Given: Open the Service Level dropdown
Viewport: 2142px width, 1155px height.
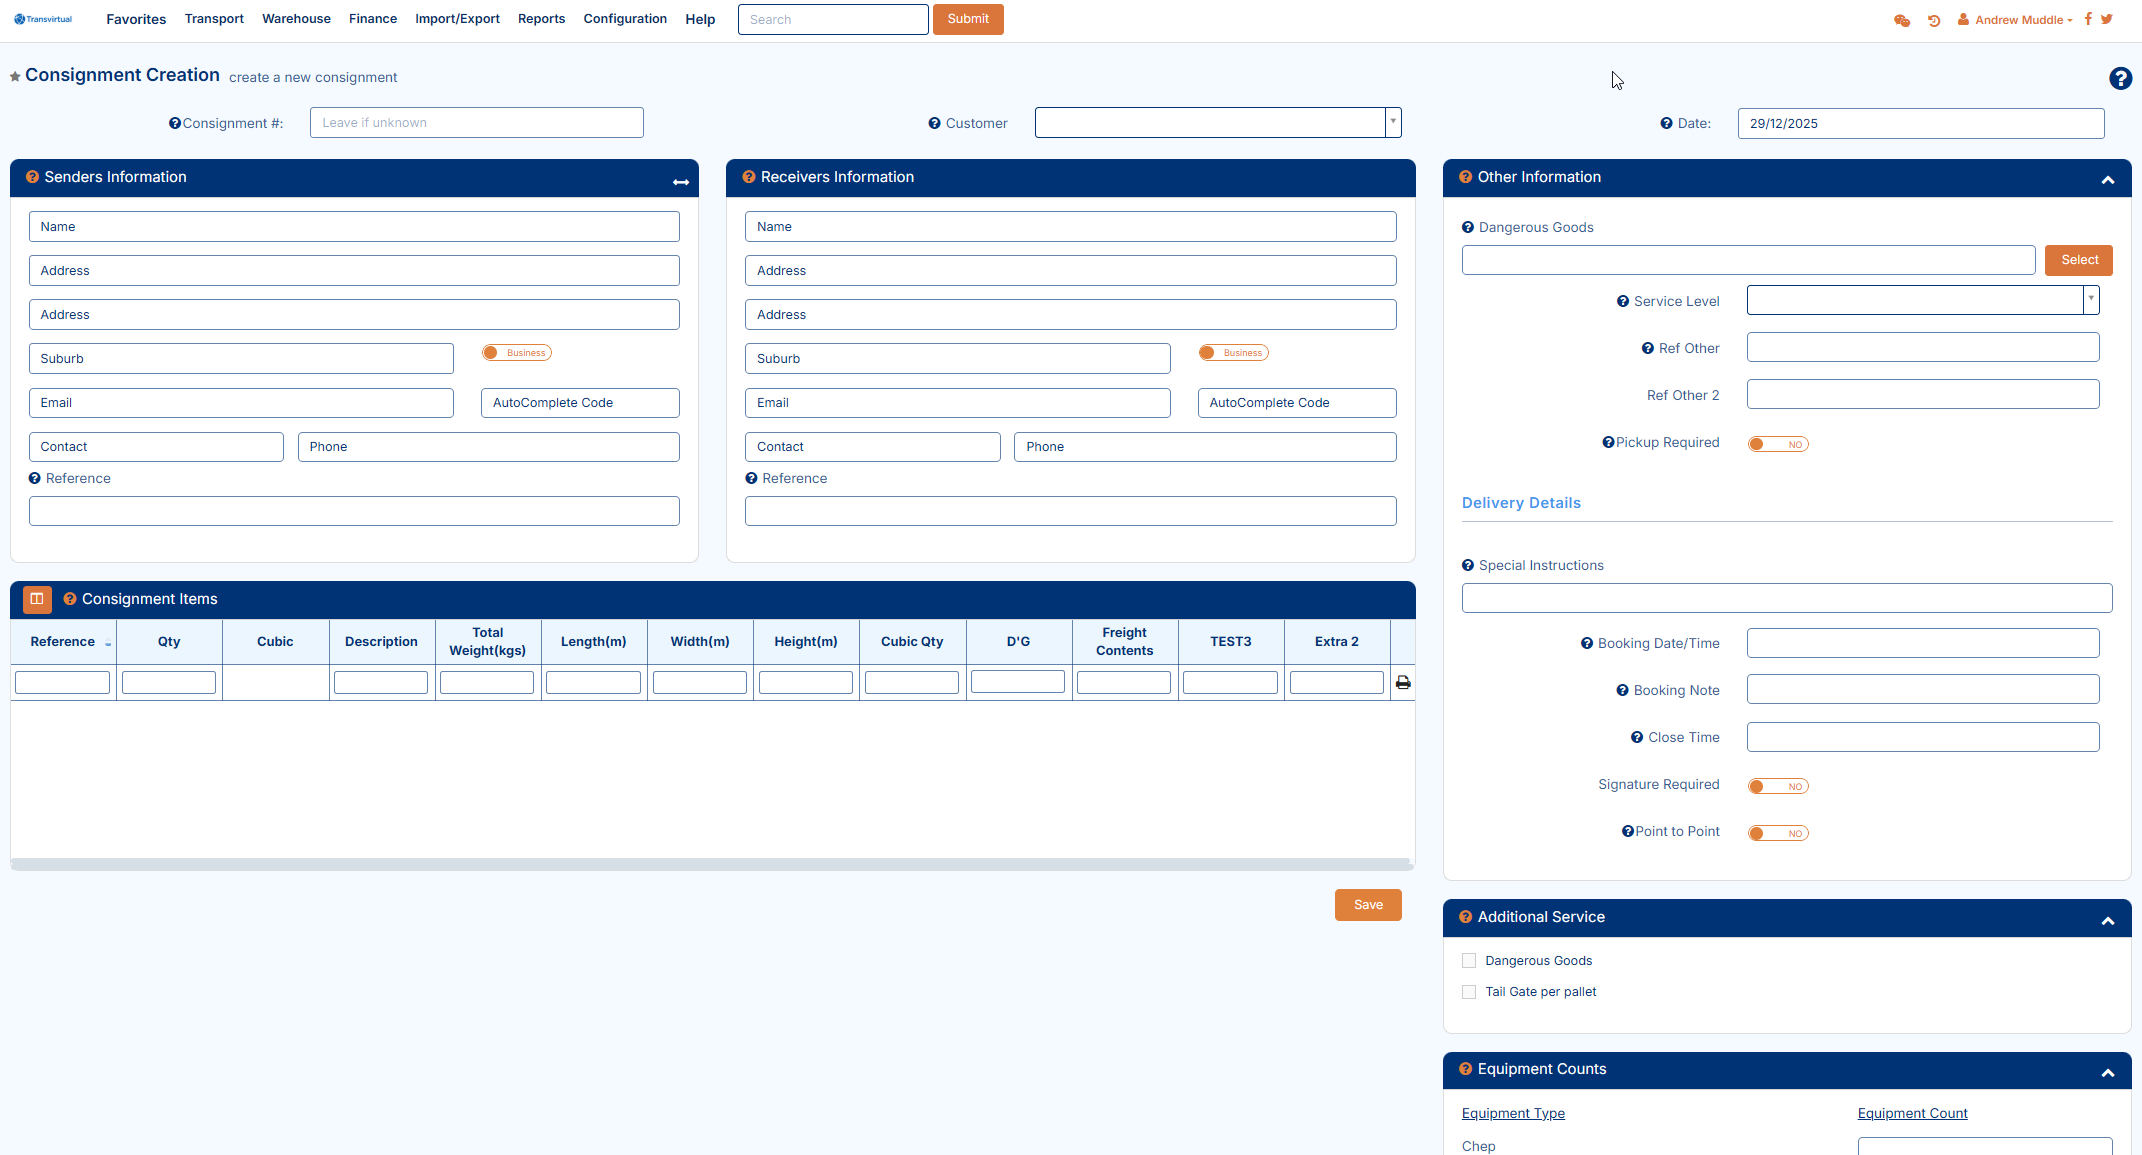Looking at the screenshot, I should 2090,300.
